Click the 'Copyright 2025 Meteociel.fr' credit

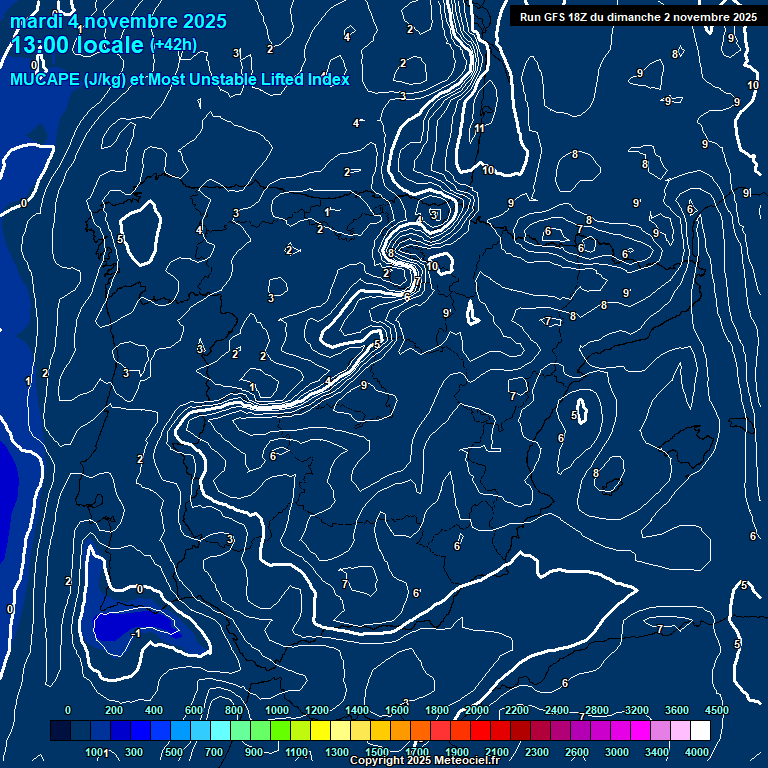pyautogui.click(x=425, y=760)
